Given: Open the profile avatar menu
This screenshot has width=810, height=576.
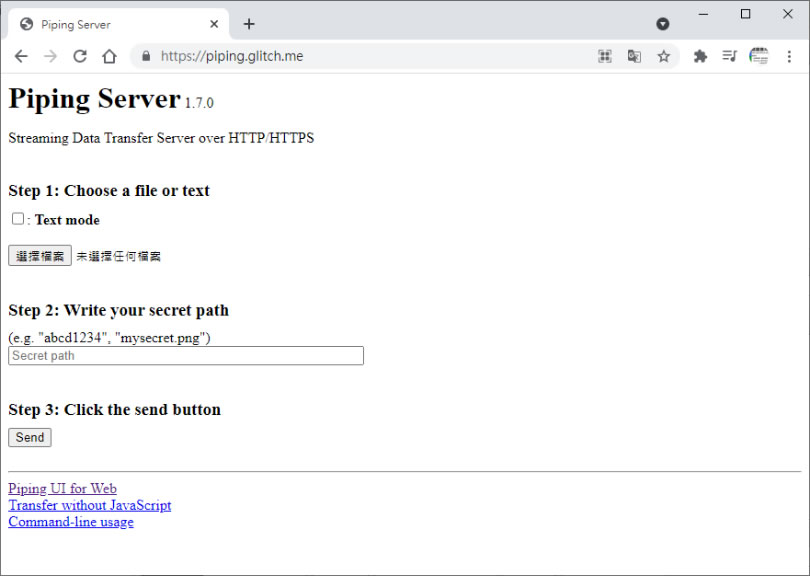Looking at the screenshot, I should tap(758, 56).
